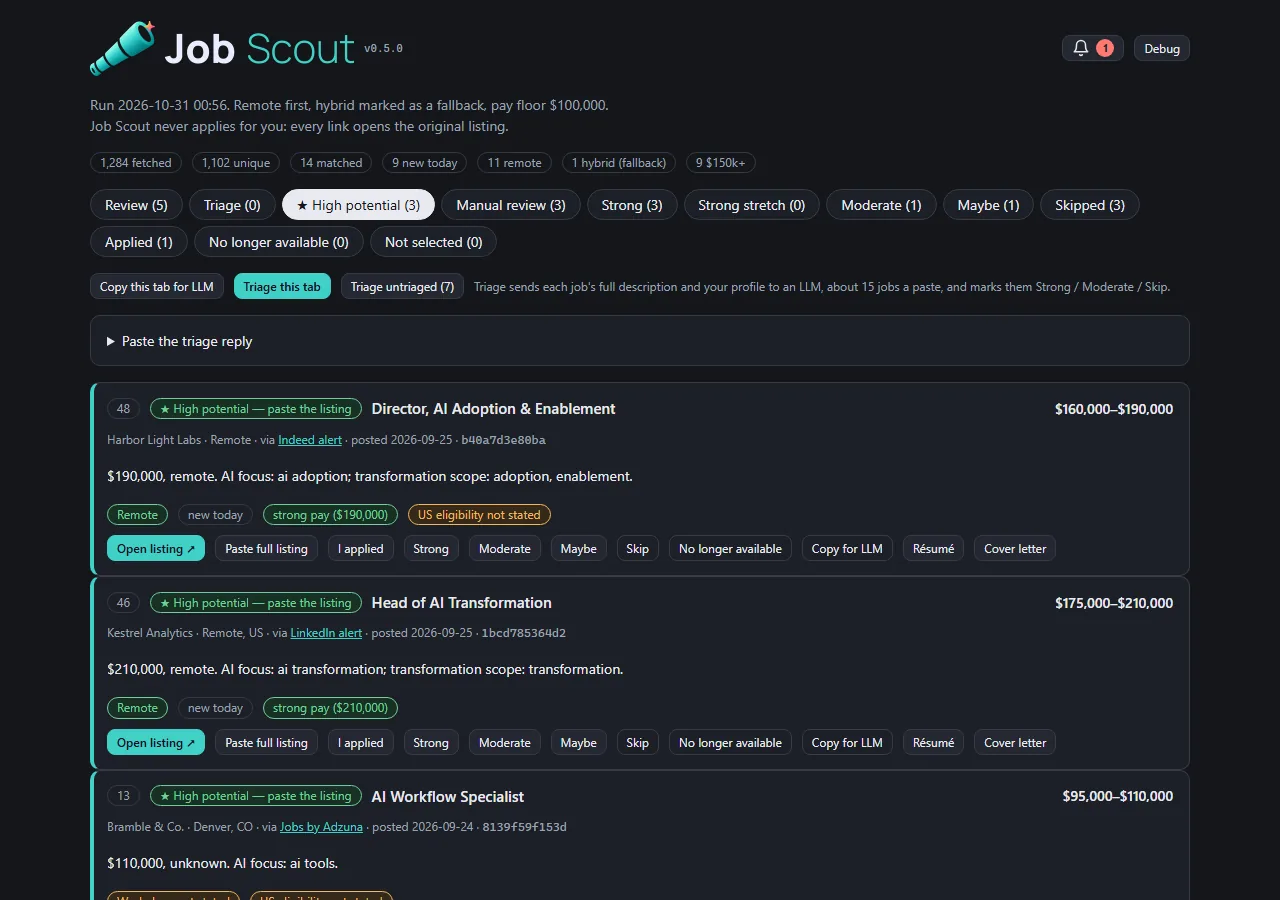
Task: Click the telescope Job Scout logo
Action: point(123,48)
